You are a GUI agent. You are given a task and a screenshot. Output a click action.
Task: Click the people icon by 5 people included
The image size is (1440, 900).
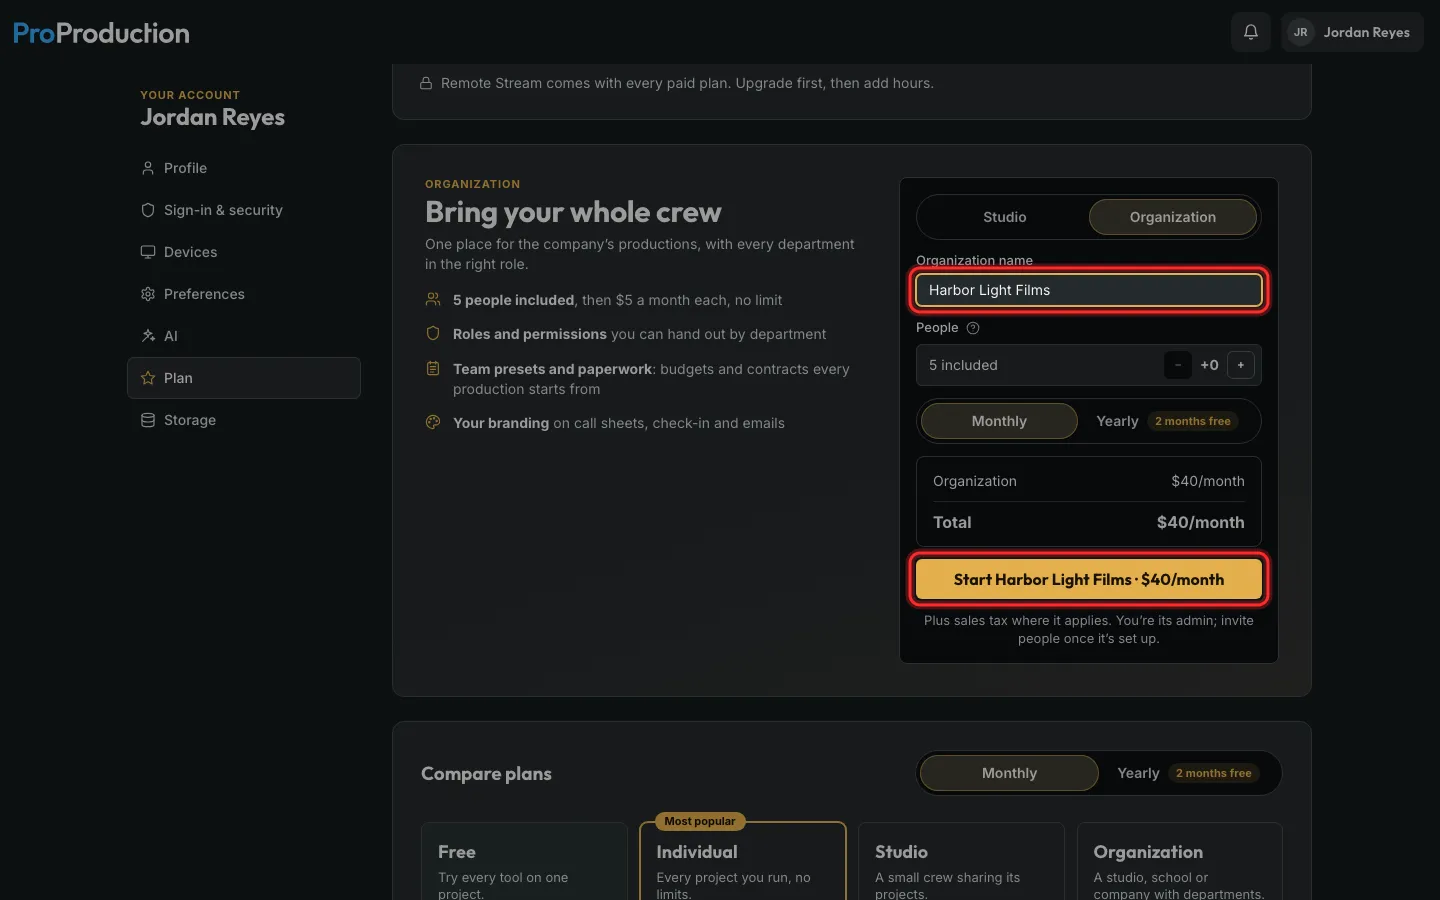[x=433, y=299]
